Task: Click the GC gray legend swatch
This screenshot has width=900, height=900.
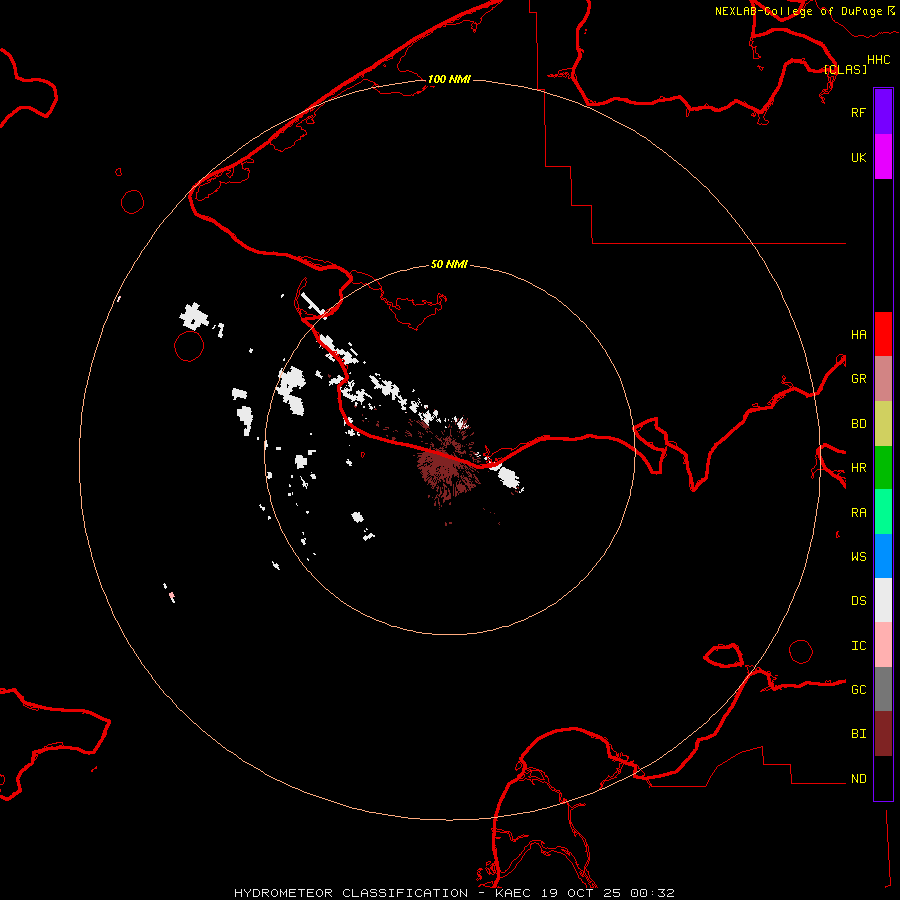Action: point(883,689)
